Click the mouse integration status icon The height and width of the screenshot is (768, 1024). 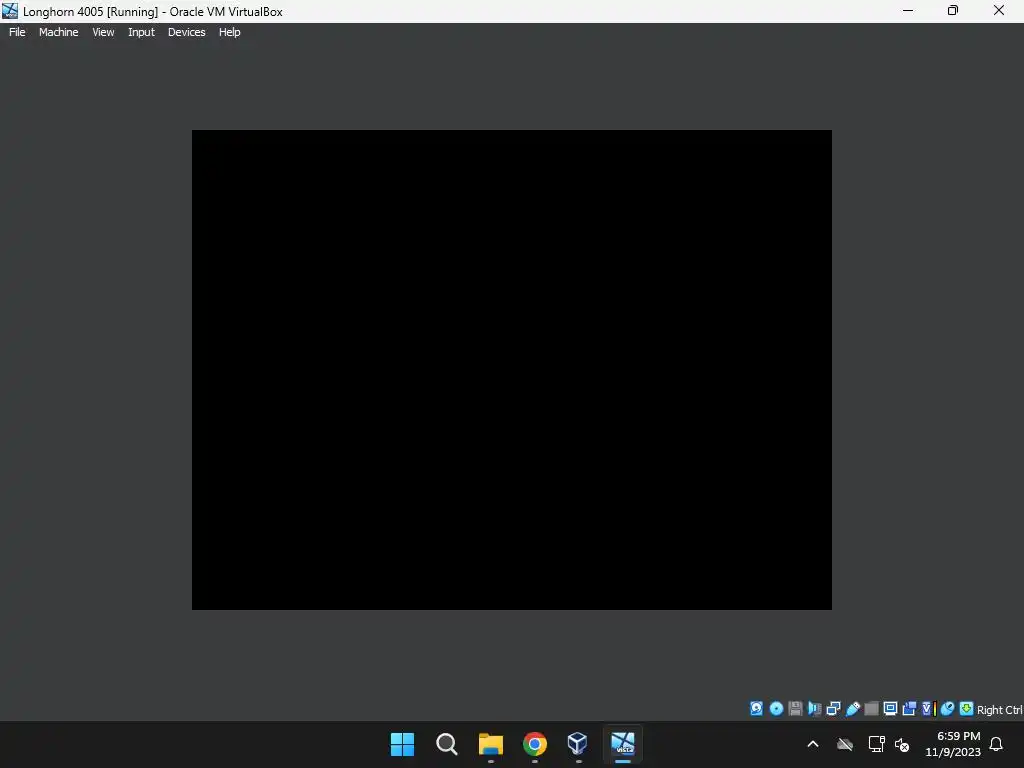click(x=948, y=709)
